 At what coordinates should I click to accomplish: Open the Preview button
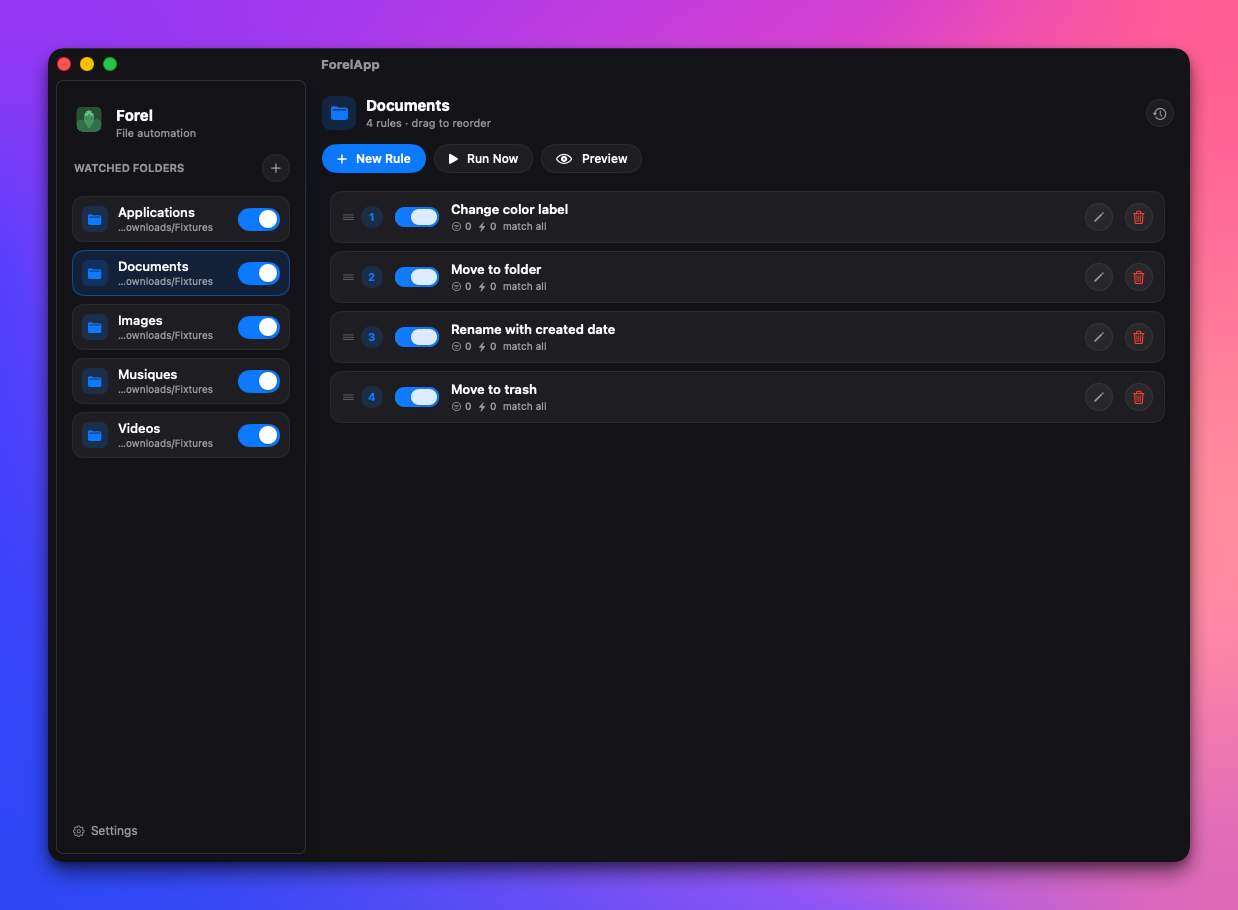tap(591, 159)
